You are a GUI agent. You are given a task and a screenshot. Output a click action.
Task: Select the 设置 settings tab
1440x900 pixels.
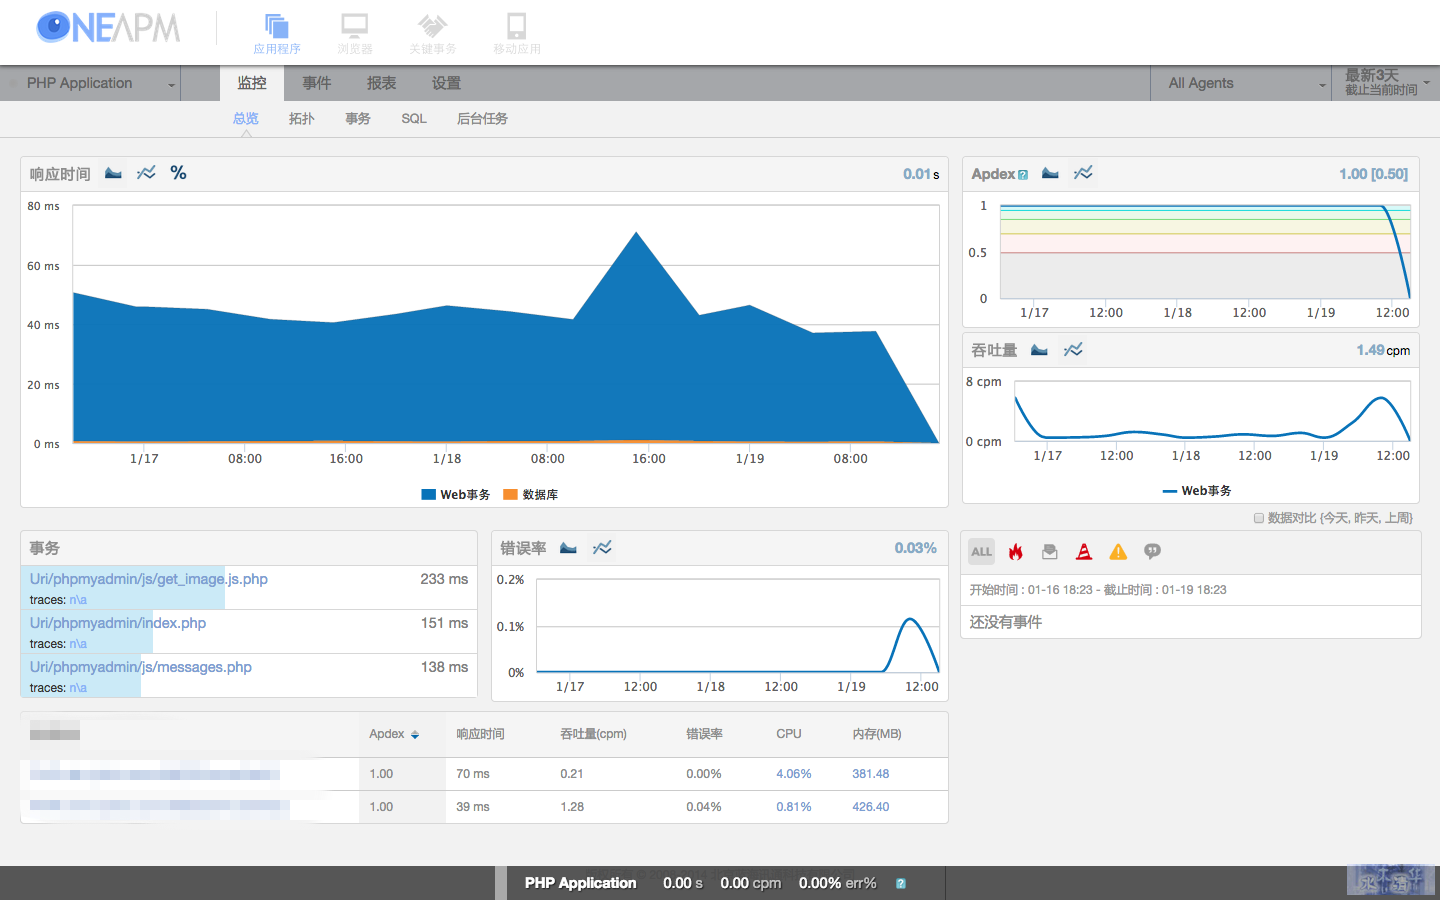click(x=447, y=84)
